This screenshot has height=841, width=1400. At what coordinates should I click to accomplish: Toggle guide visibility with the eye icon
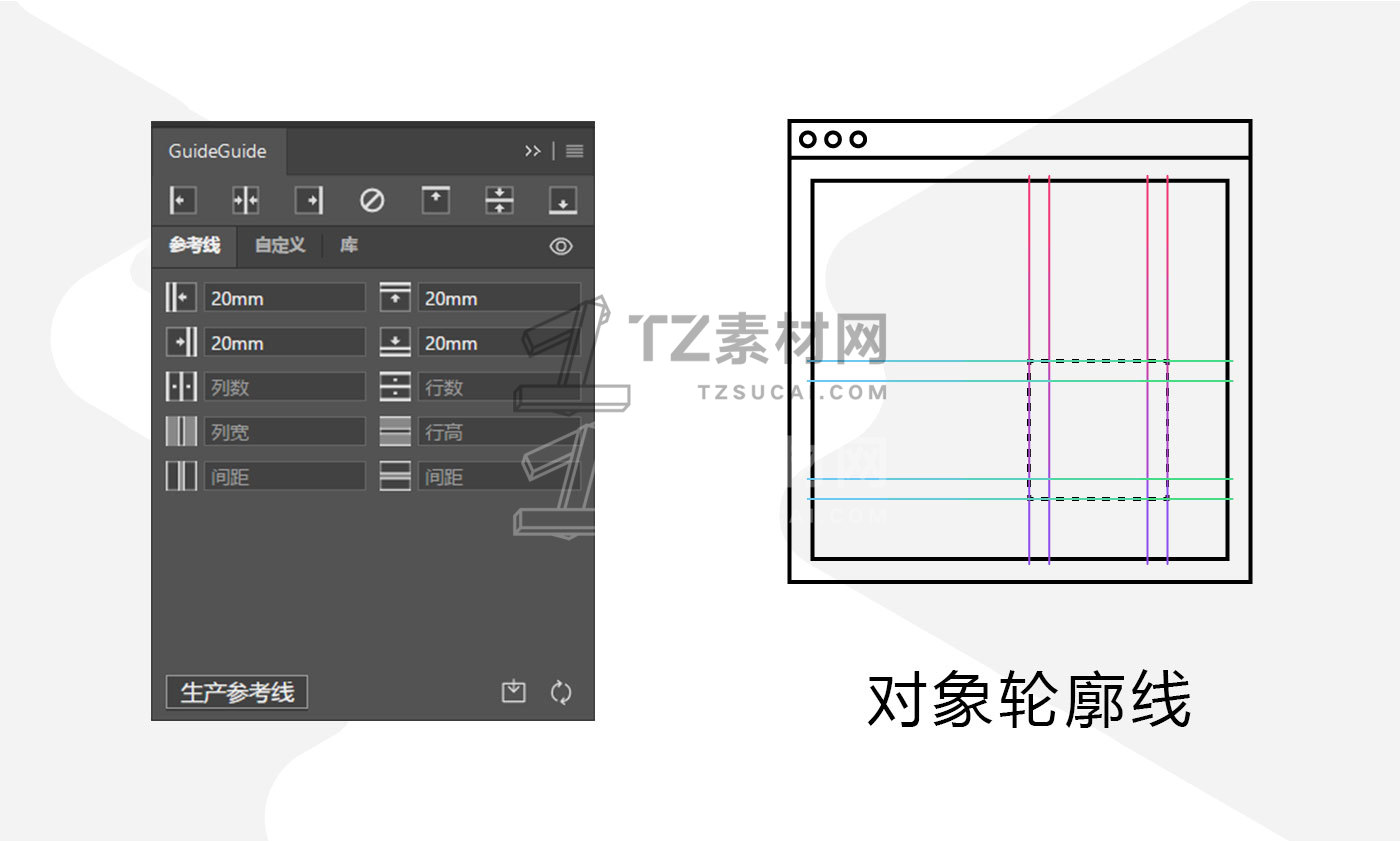561,246
